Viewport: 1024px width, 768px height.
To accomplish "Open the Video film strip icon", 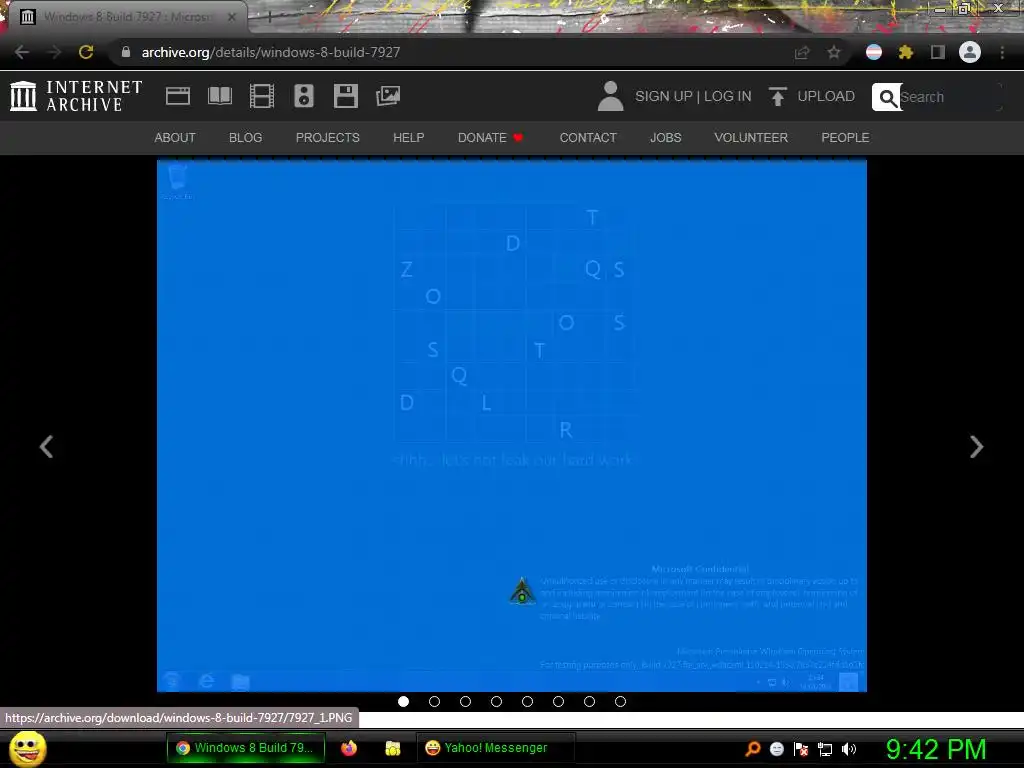I will click(x=262, y=96).
